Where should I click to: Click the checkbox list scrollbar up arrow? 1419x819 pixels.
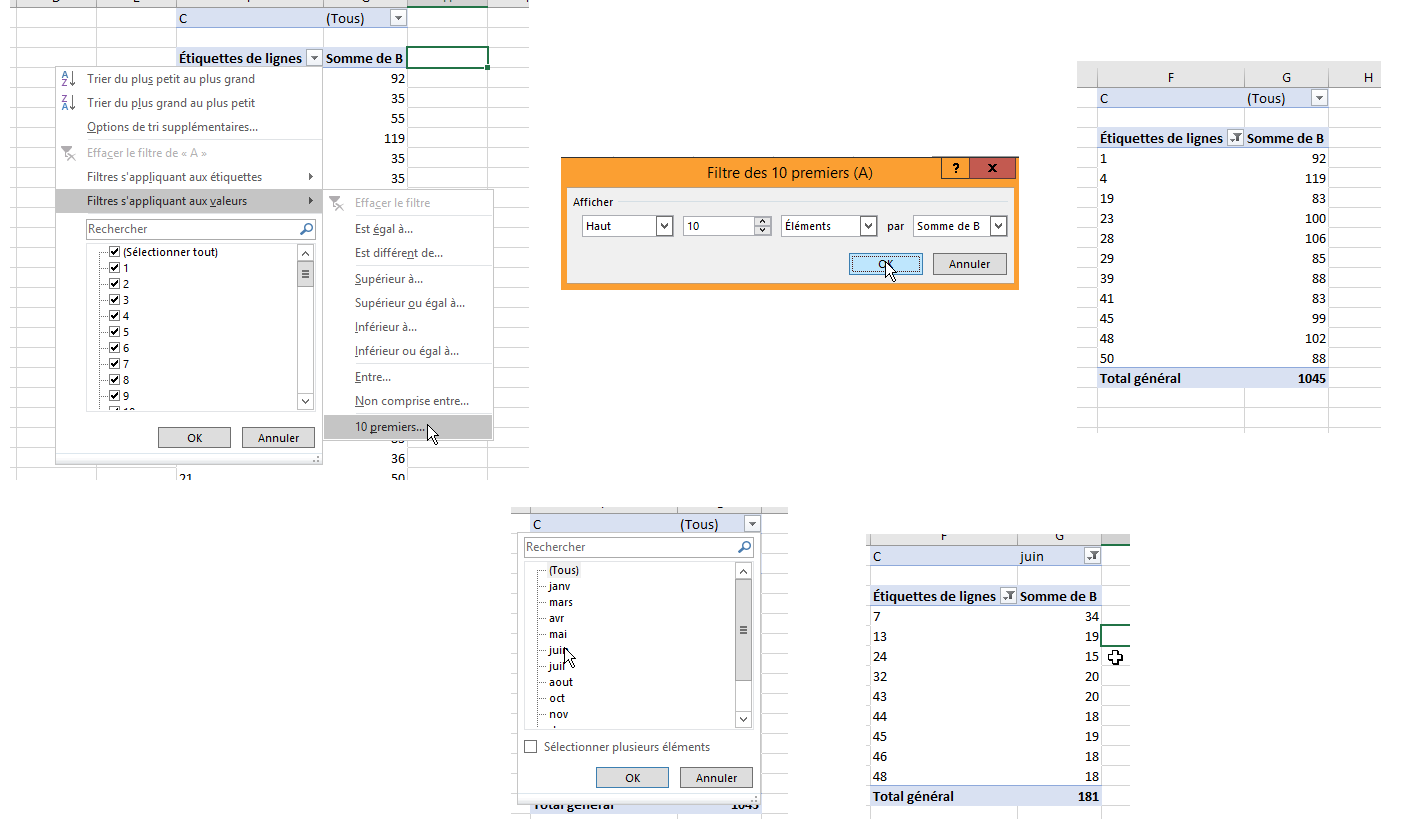[306, 252]
